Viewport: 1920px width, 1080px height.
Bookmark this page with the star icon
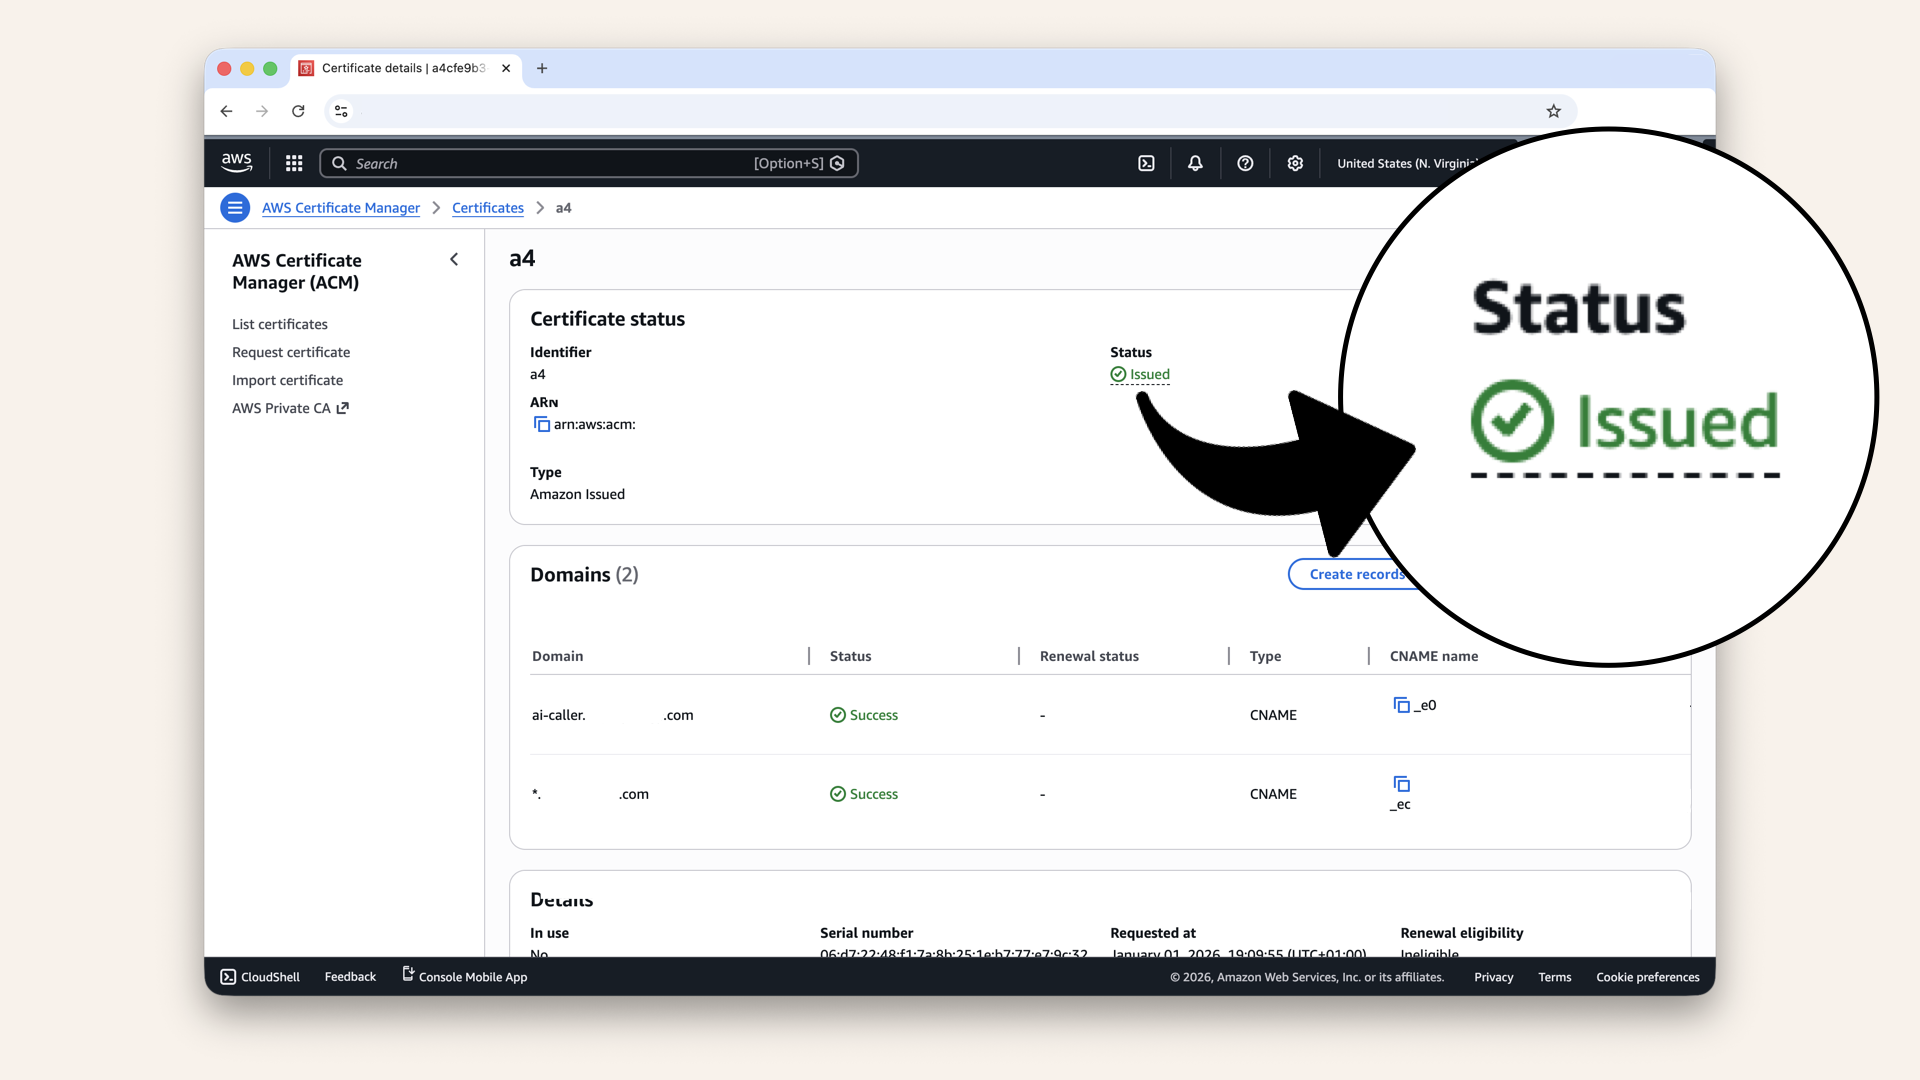click(1553, 111)
